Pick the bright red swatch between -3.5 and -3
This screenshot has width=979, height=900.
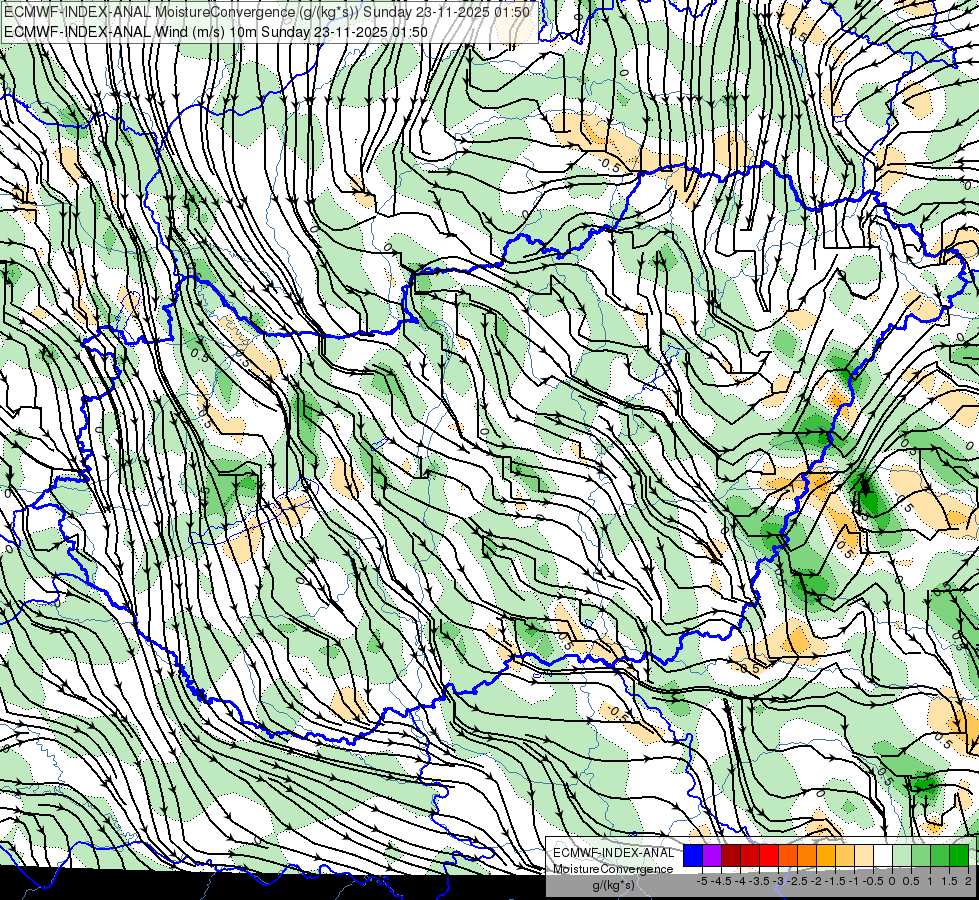click(769, 855)
